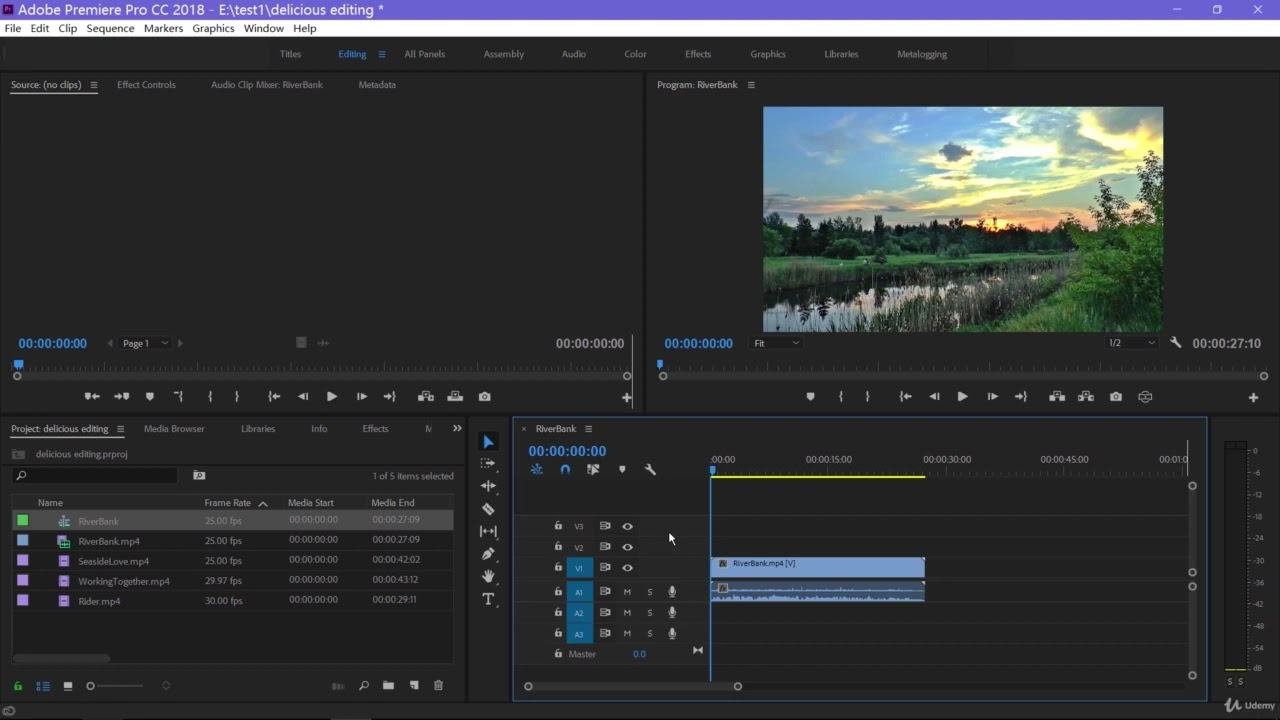Open Editing workspace menu
Viewport: 1280px width, 720px height.
tap(381, 54)
